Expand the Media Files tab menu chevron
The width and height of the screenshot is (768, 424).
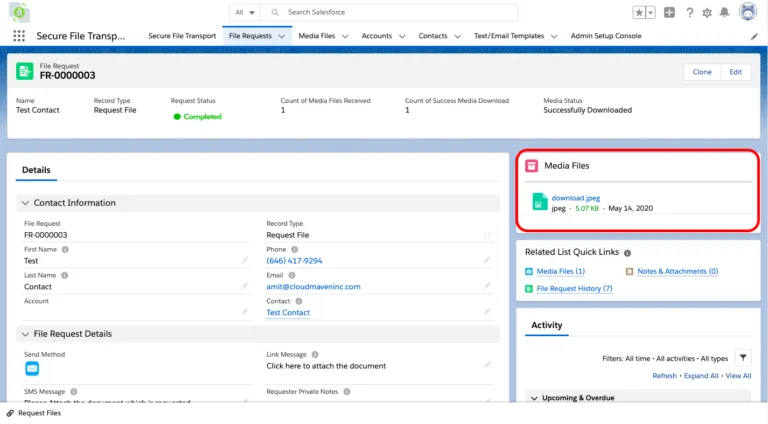(x=345, y=36)
